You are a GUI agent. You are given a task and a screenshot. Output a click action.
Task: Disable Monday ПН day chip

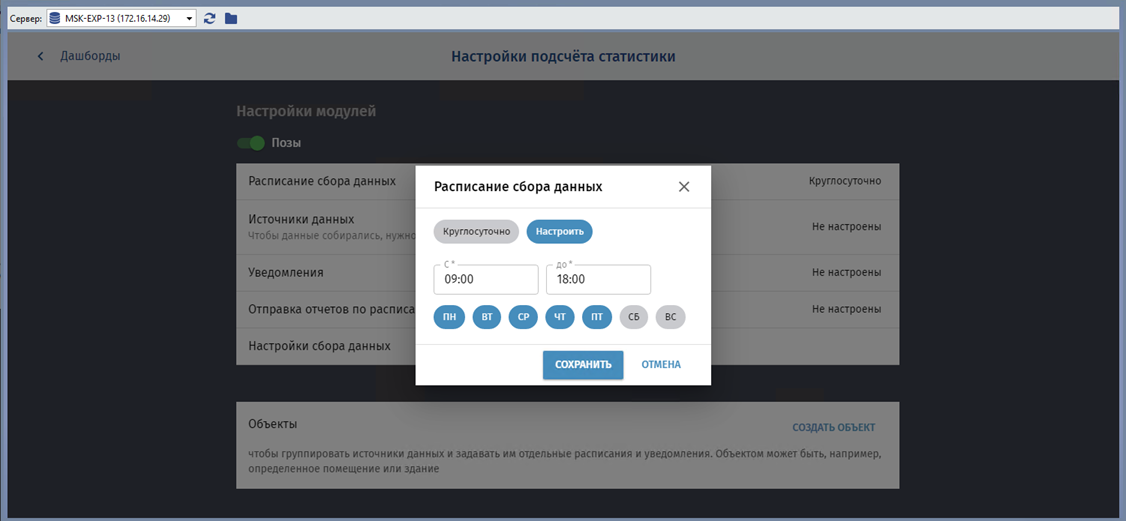450,318
